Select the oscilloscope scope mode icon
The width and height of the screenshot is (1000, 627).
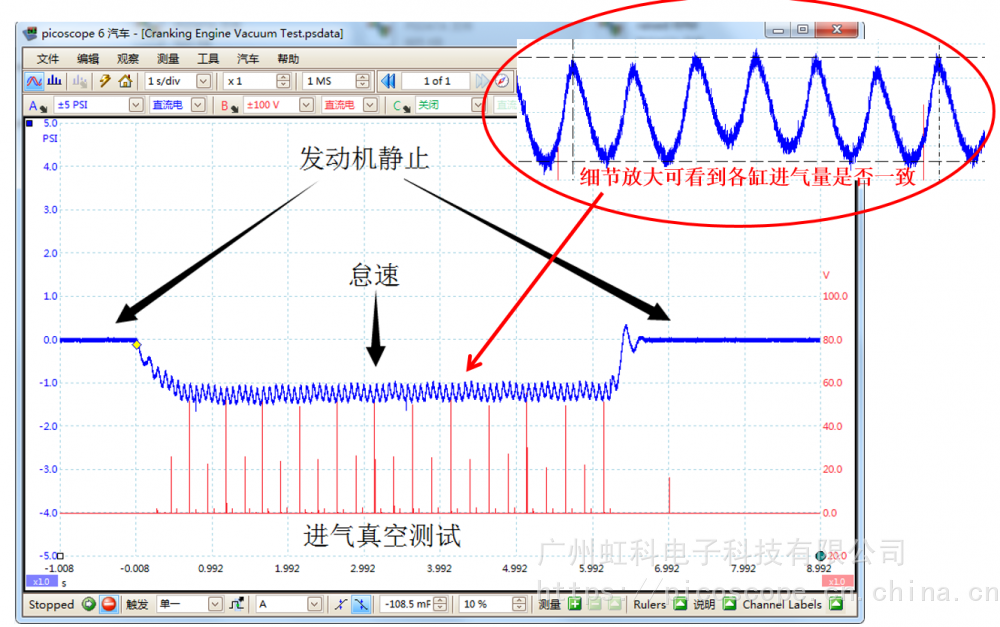(x=34, y=81)
